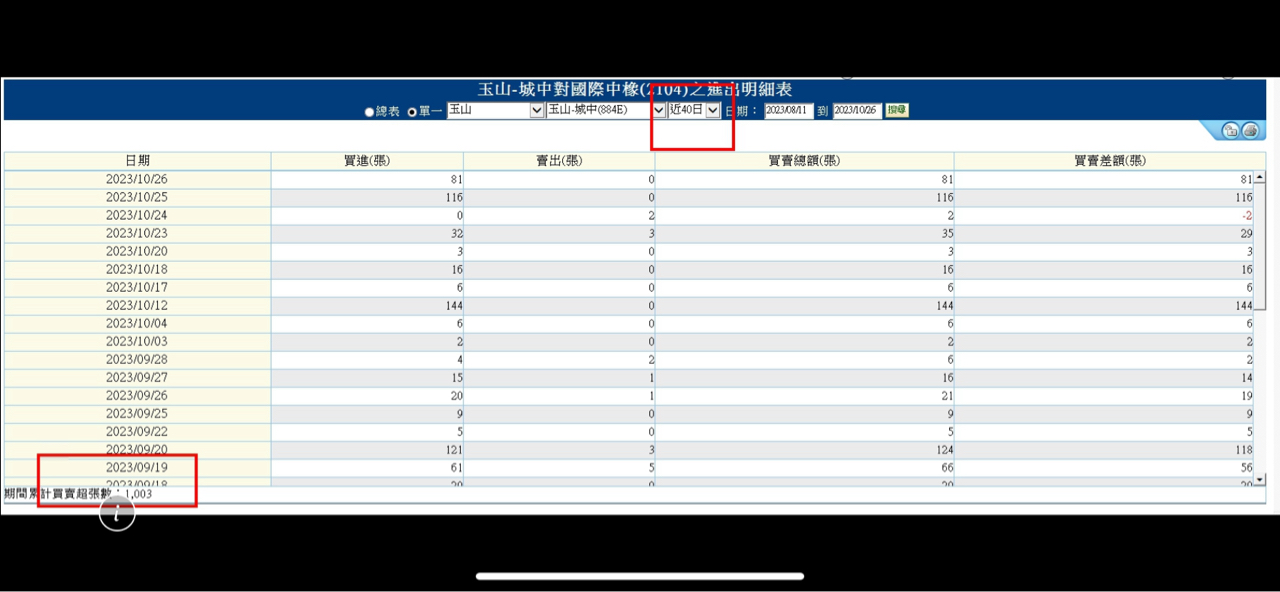The image size is (1280, 592).
Task: Click the table scrollbar up arrow
Action: click(x=1259, y=177)
